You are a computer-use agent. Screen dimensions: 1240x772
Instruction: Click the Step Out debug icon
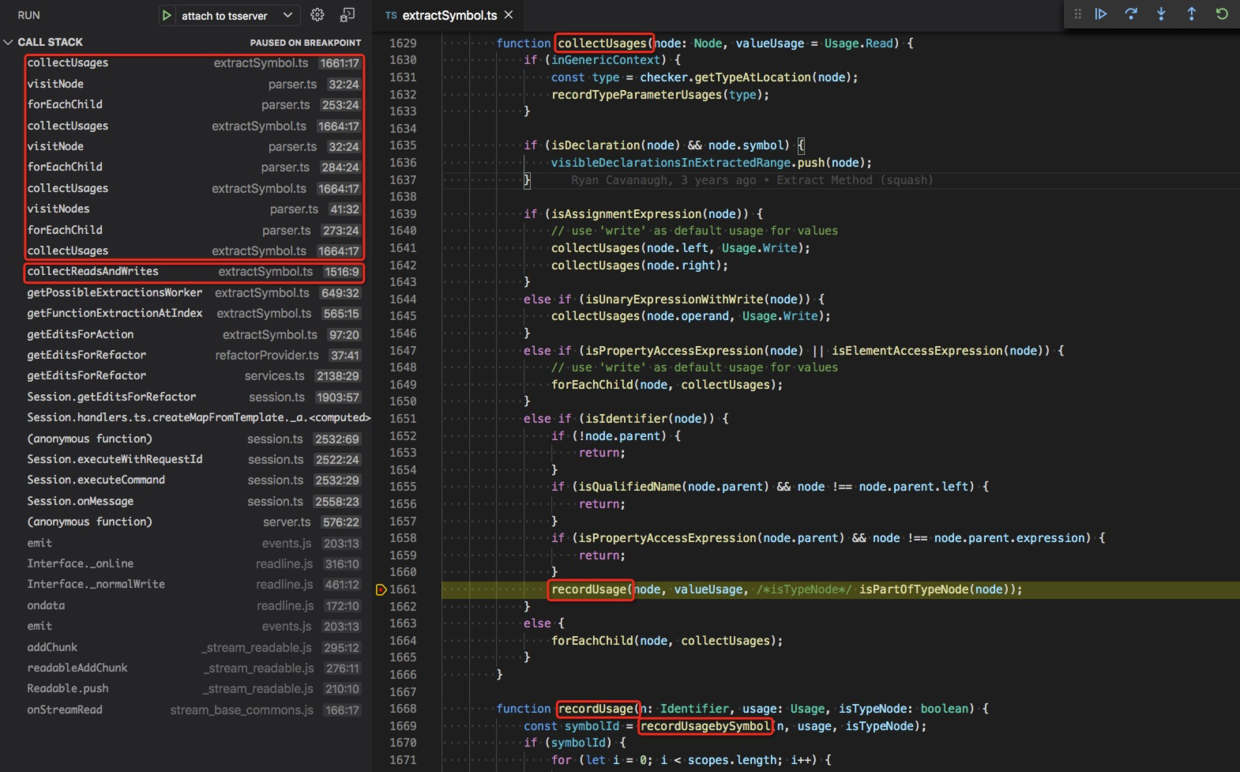click(x=1191, y=13)
